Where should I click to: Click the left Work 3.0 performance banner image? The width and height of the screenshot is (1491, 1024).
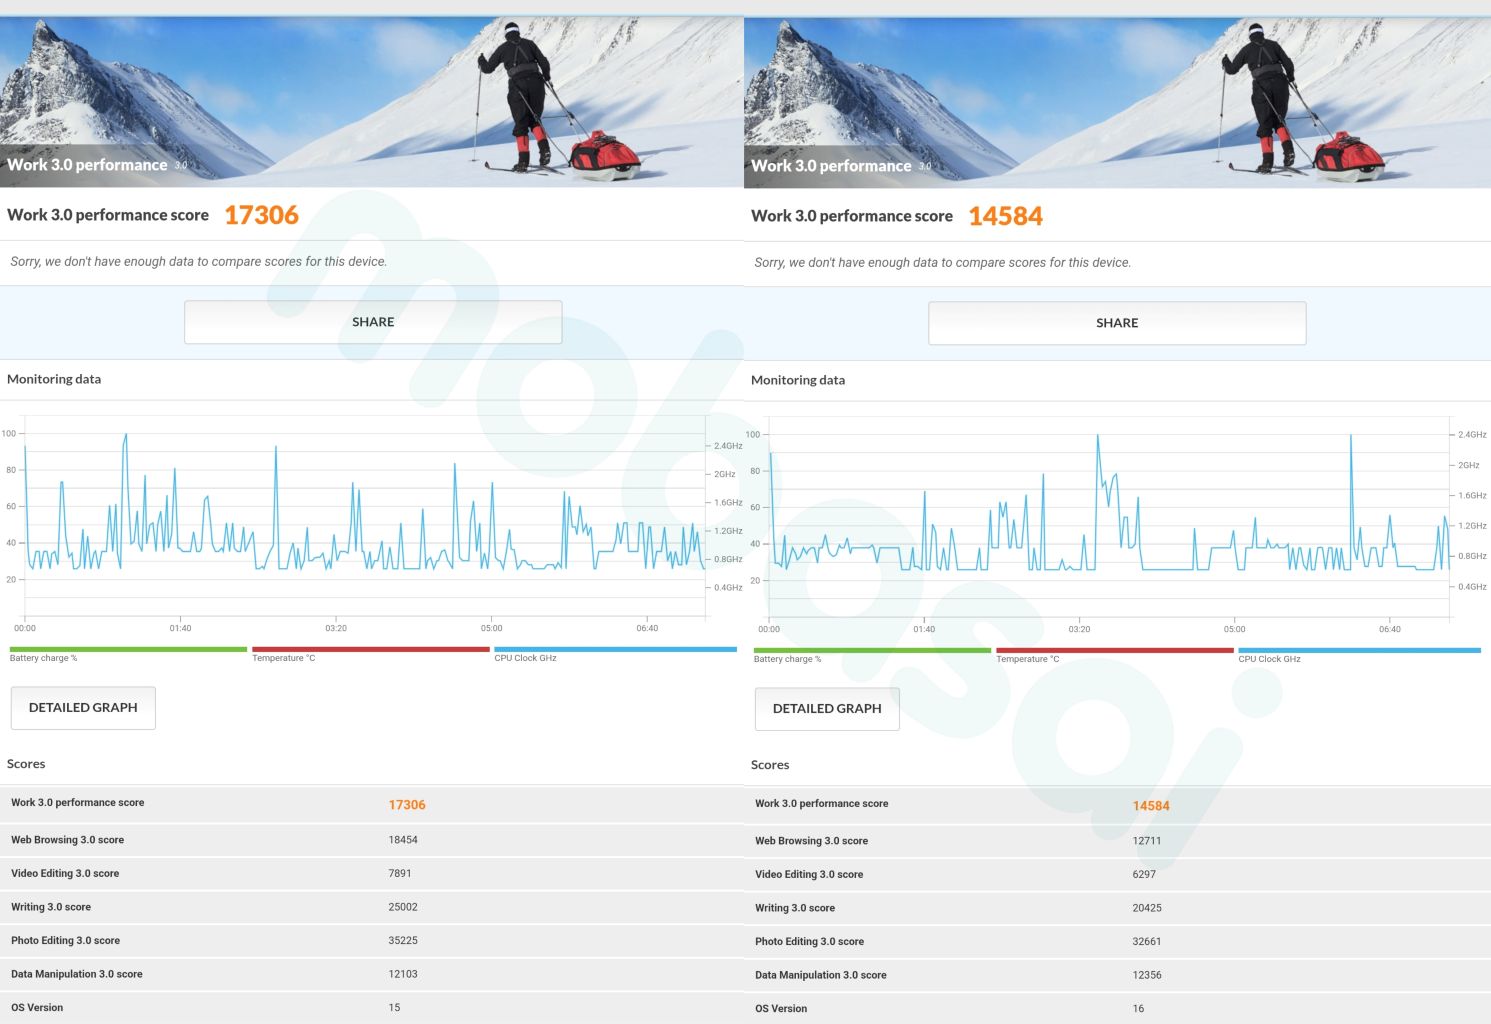pos(371,100)
